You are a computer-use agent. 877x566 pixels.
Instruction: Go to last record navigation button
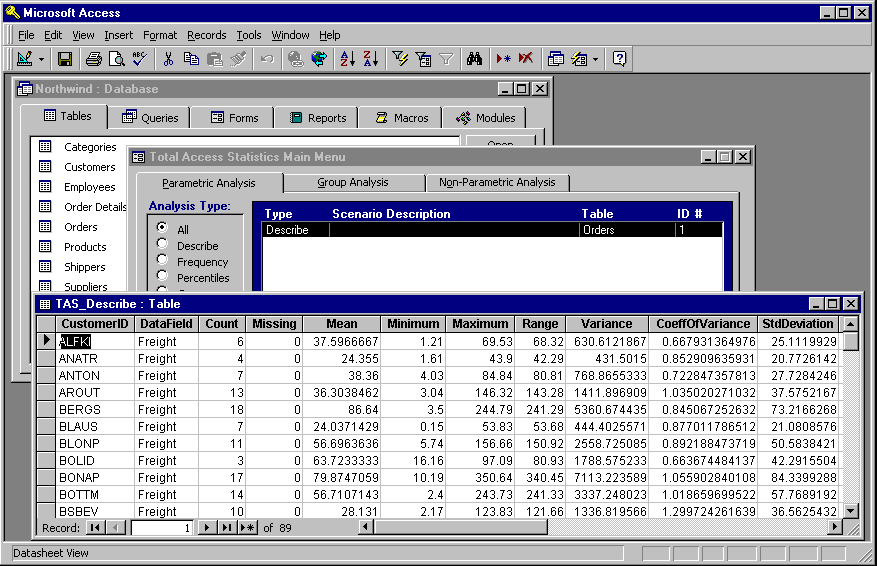coord(227,527)
